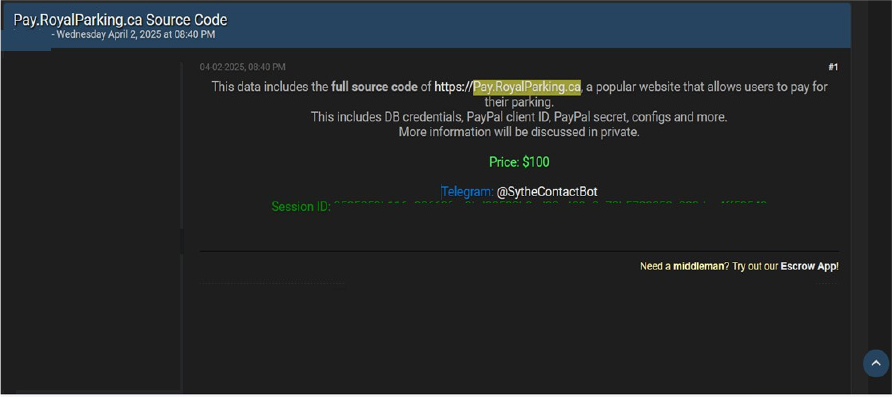Click the @SytheContactBot Telegram handle
Viewport: 892px width, 397px height.
pyautogui.click(x=547, y=192)
